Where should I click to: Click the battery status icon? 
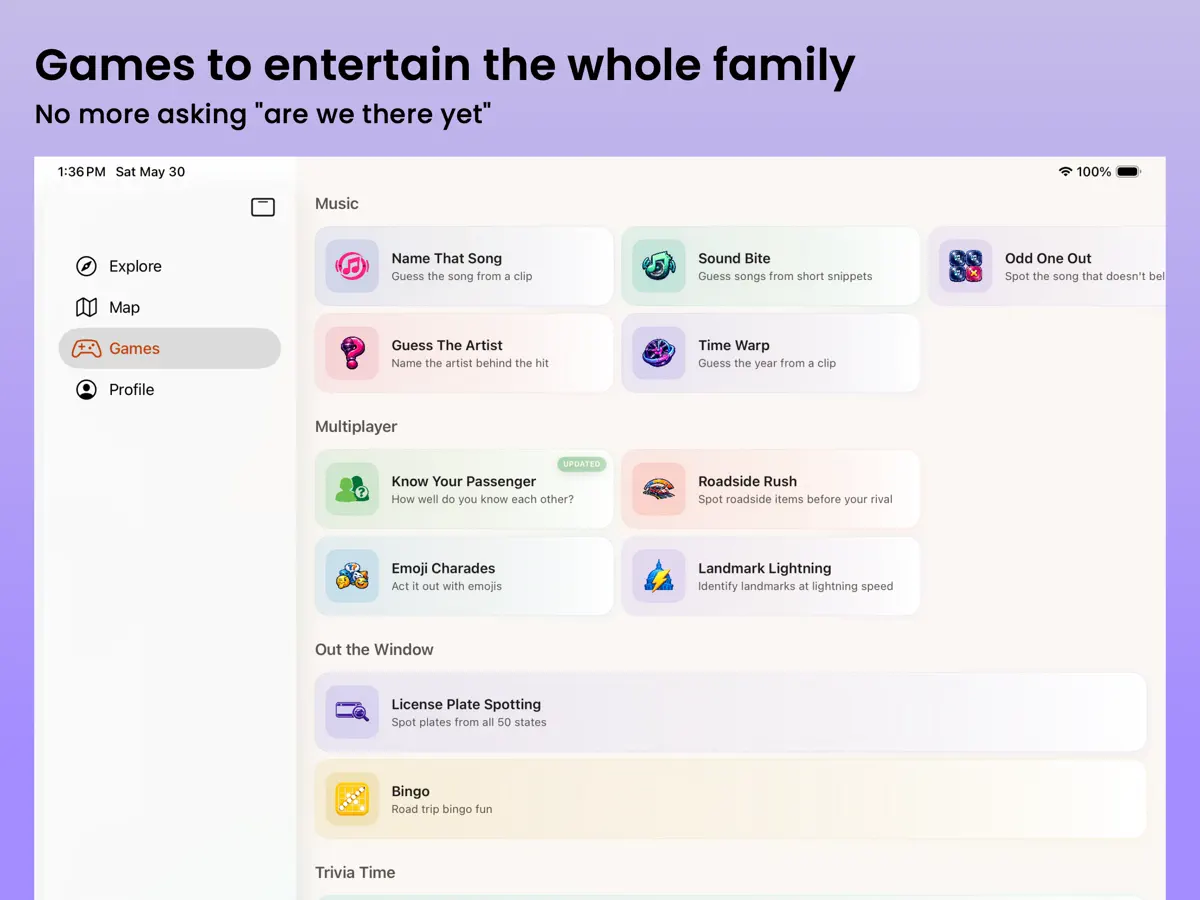(1128, 172)
